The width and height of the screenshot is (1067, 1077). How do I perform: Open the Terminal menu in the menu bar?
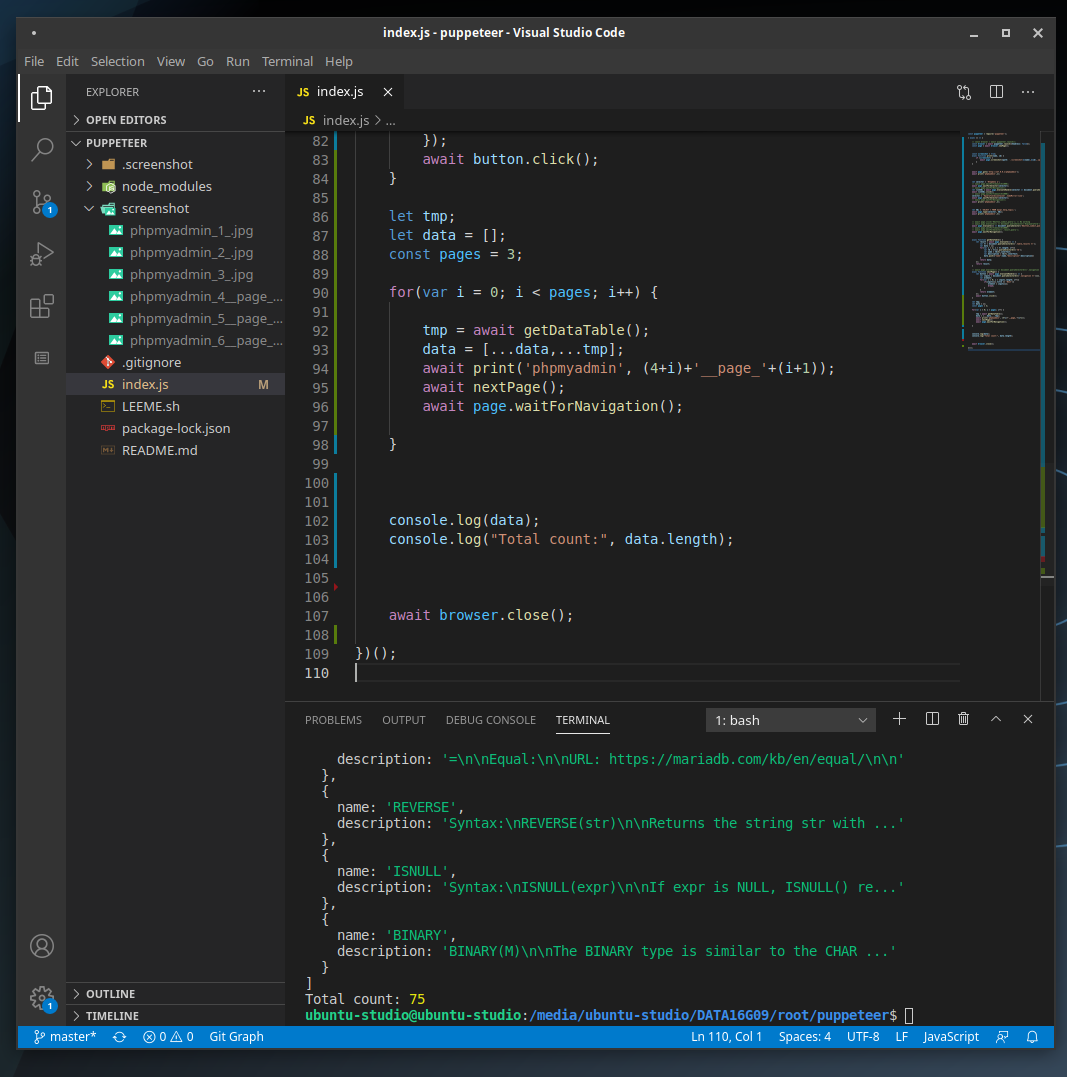[x=287, y=61]
